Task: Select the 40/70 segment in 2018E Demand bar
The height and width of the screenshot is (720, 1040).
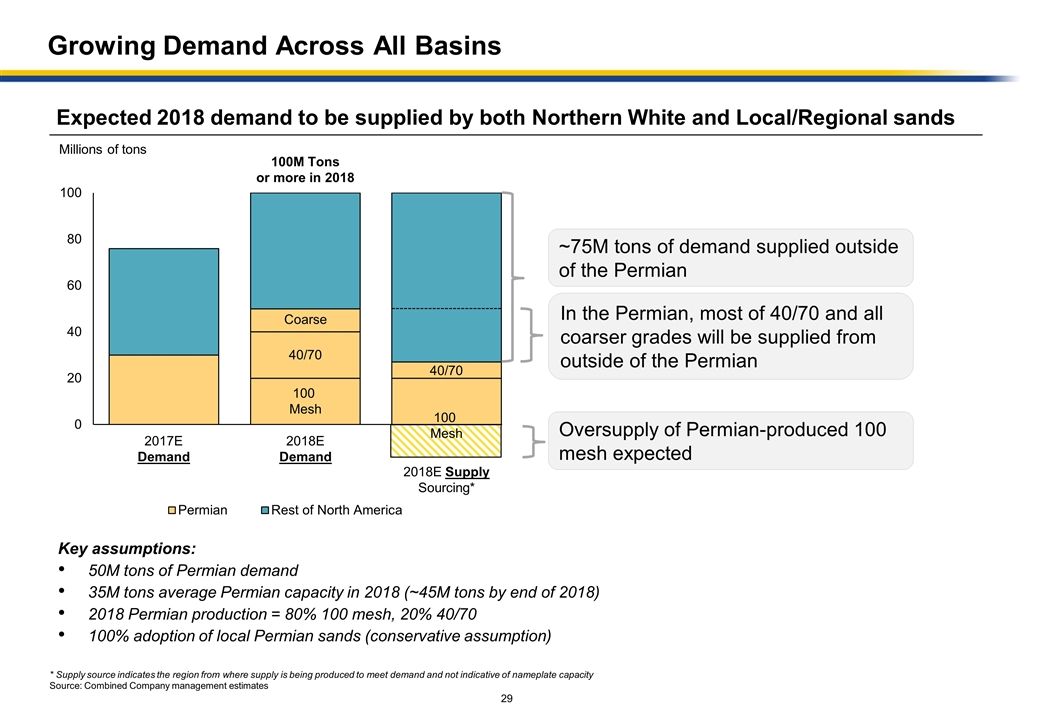Action: pos(305,354)
